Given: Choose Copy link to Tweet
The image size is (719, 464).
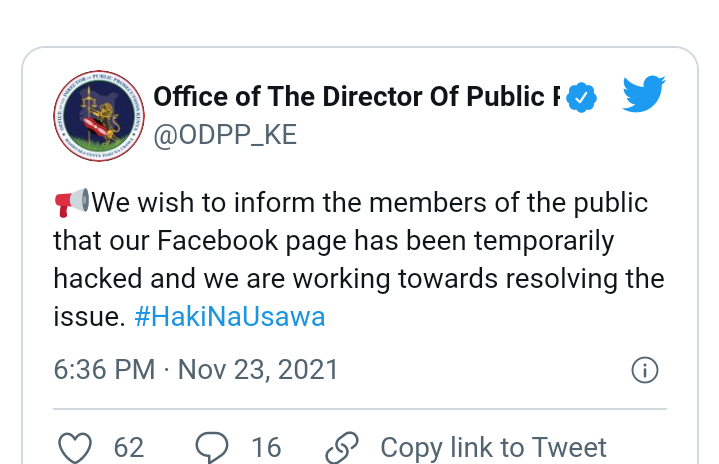Looking at the screenshot, I should 493,447.
